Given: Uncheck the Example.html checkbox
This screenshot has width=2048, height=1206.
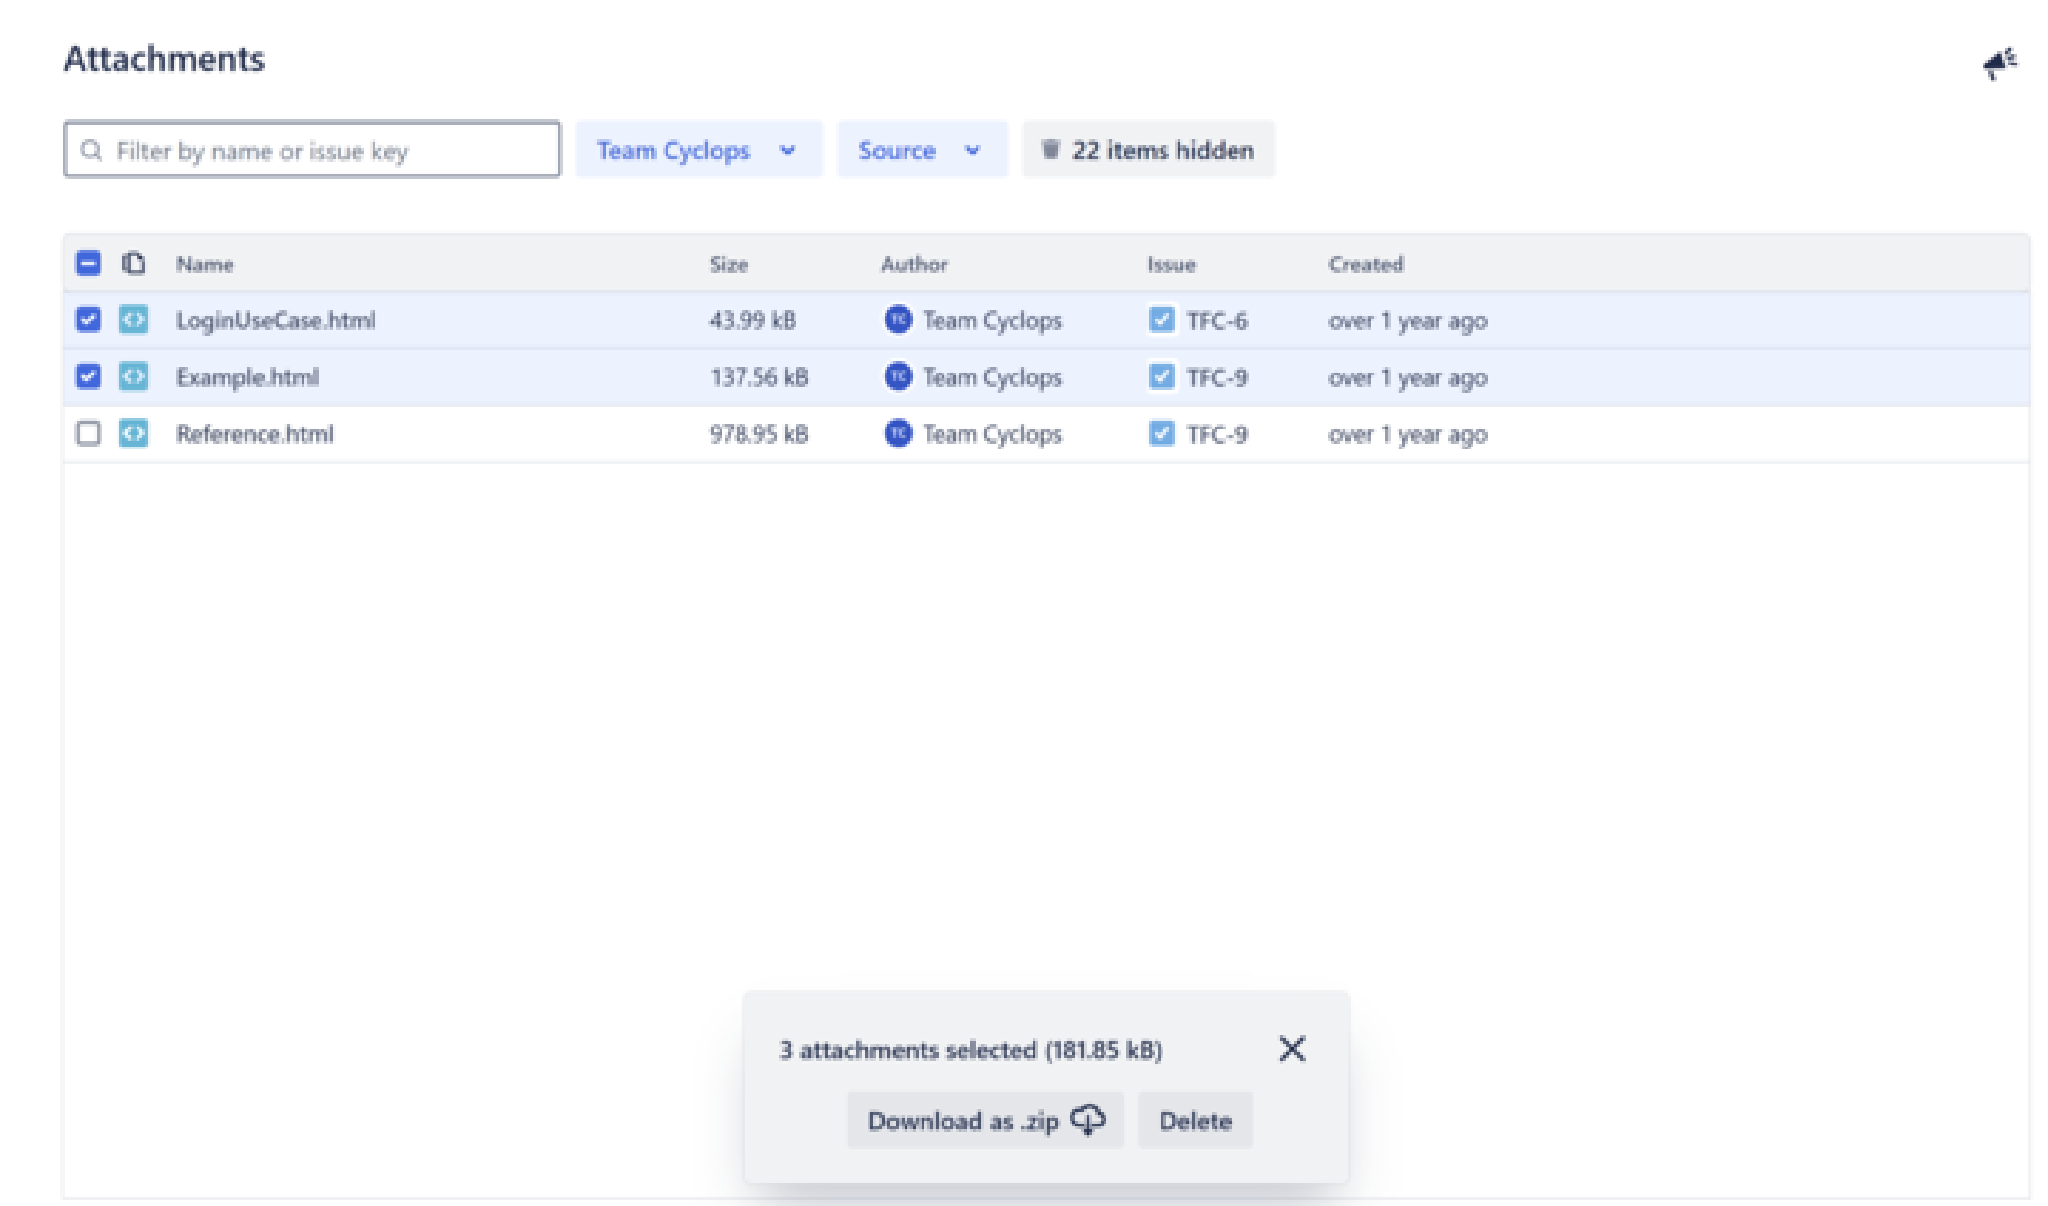Looking at the screenshot, I should pyautogui.click(x=88, y=377).
